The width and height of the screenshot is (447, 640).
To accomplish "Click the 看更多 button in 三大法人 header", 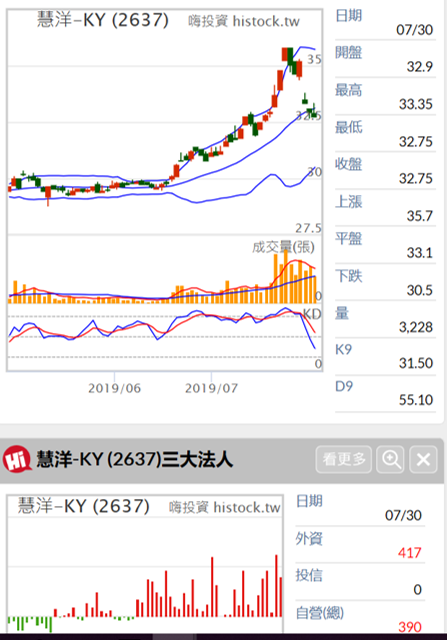I will 343,459.
